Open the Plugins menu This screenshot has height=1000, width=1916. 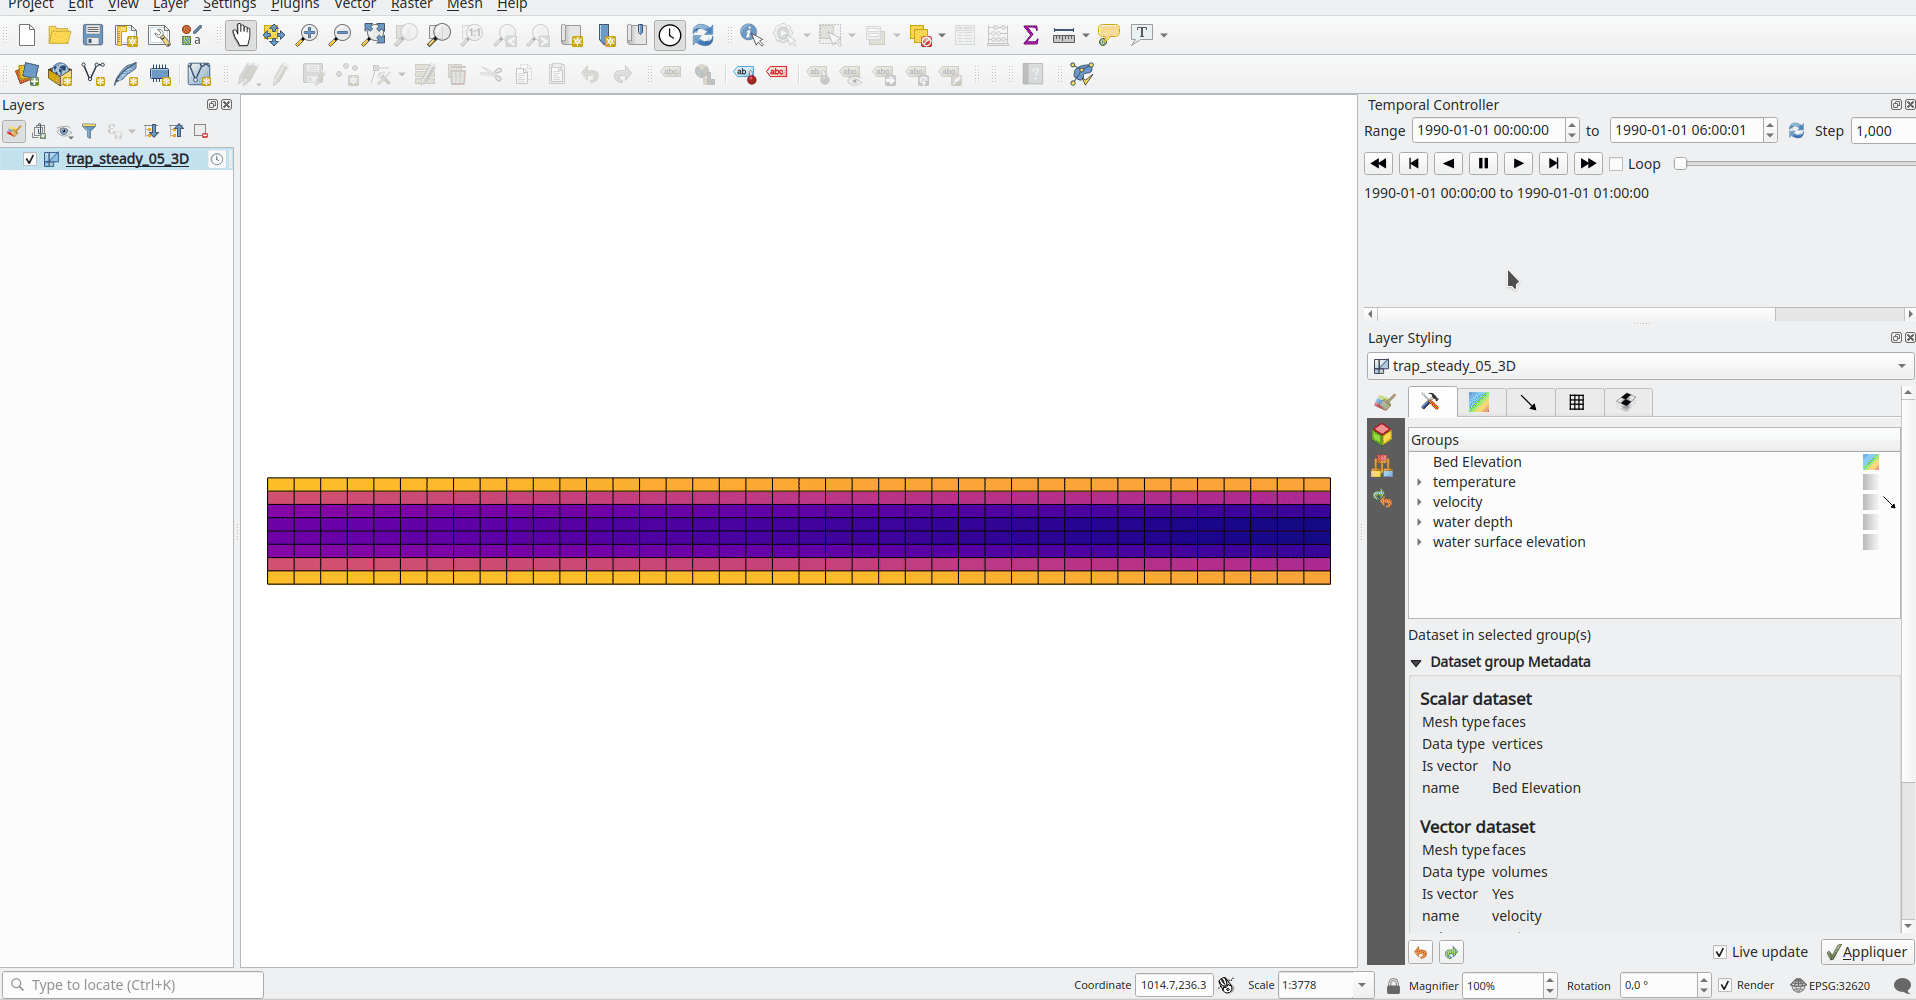coord(295,5)
